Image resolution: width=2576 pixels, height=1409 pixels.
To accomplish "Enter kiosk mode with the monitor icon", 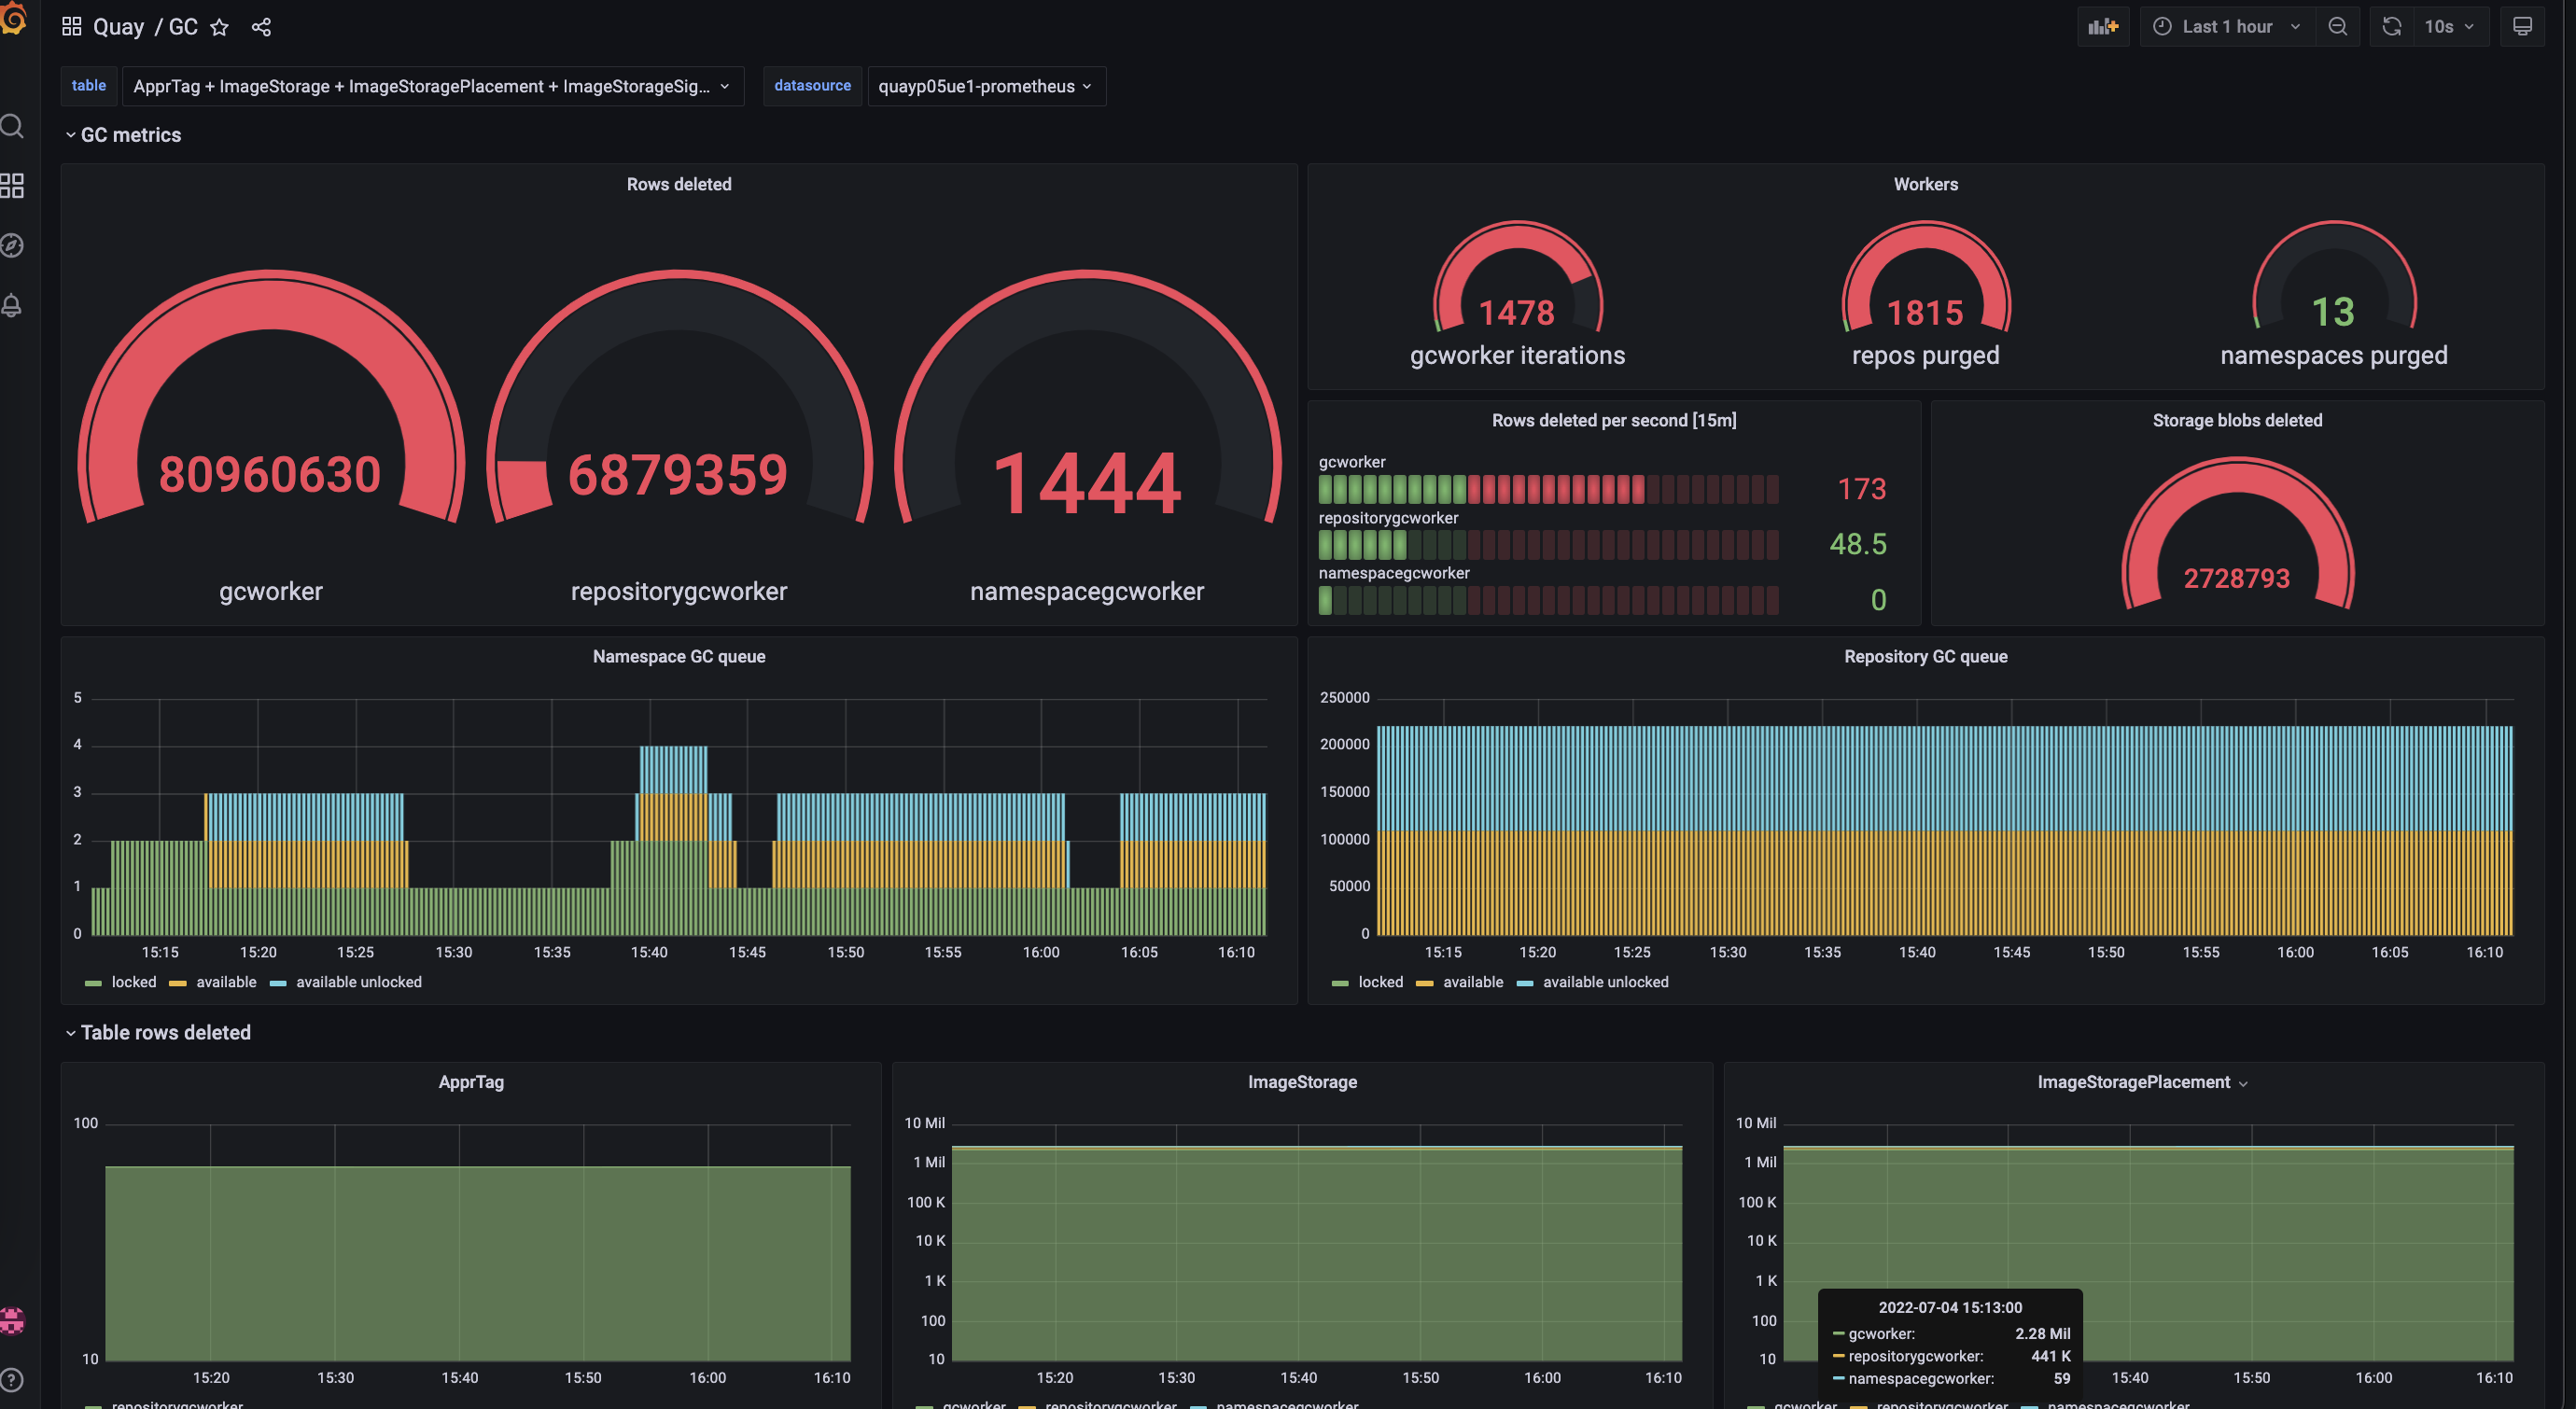I will point(2523,26).
